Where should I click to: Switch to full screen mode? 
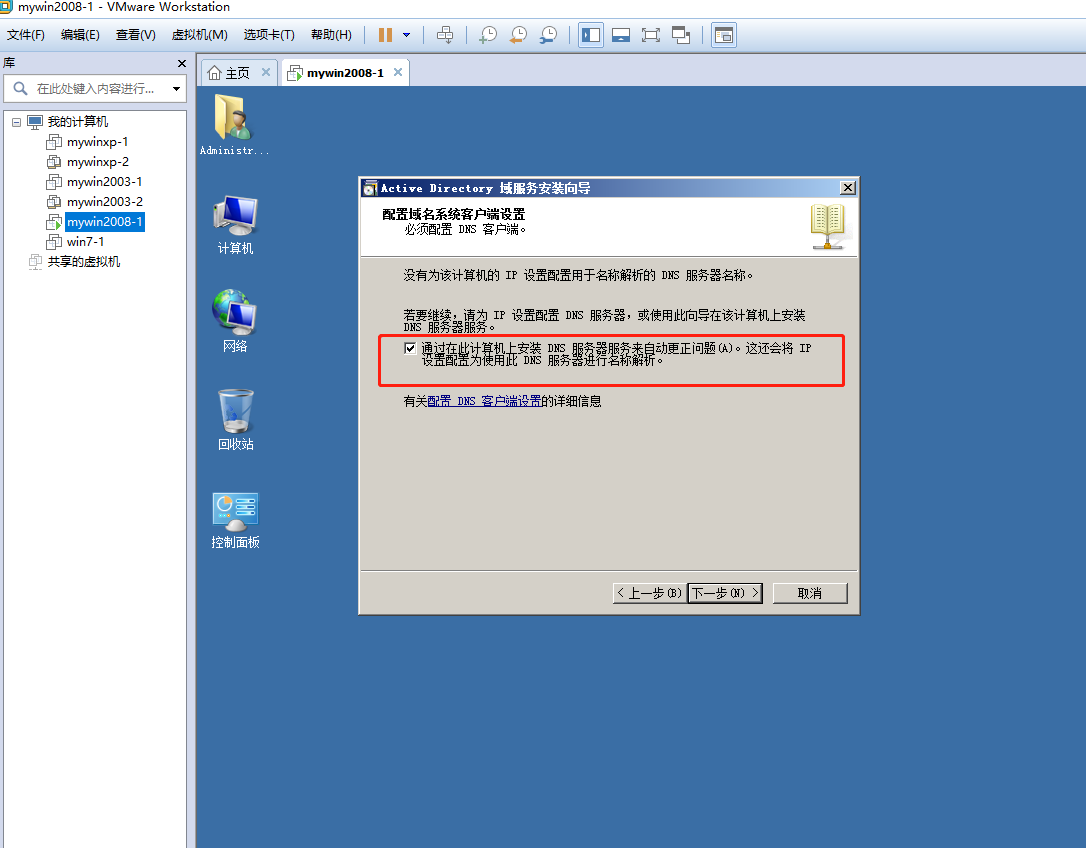coord(650,35)
